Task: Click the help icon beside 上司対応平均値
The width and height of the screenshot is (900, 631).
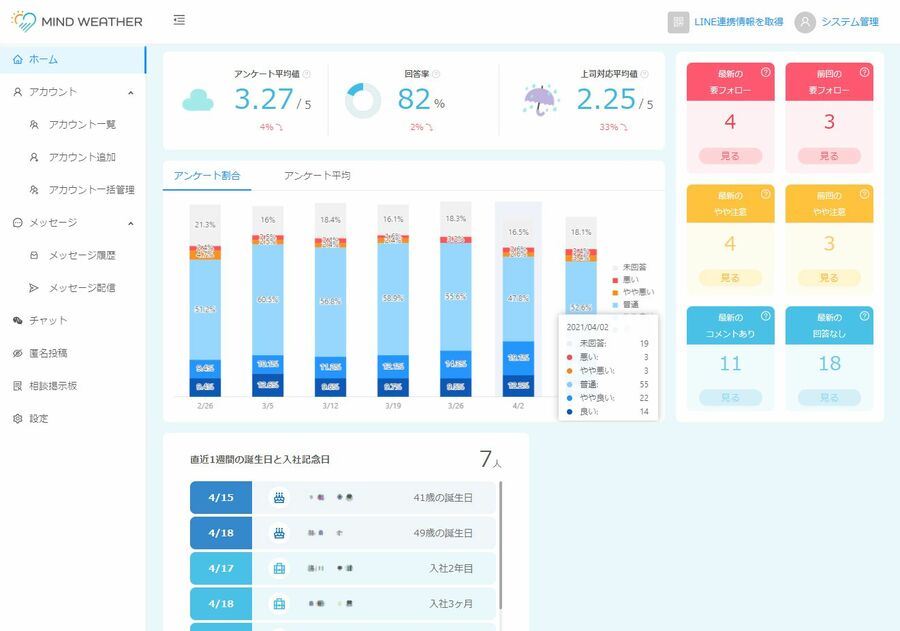Action: (645, 74)
